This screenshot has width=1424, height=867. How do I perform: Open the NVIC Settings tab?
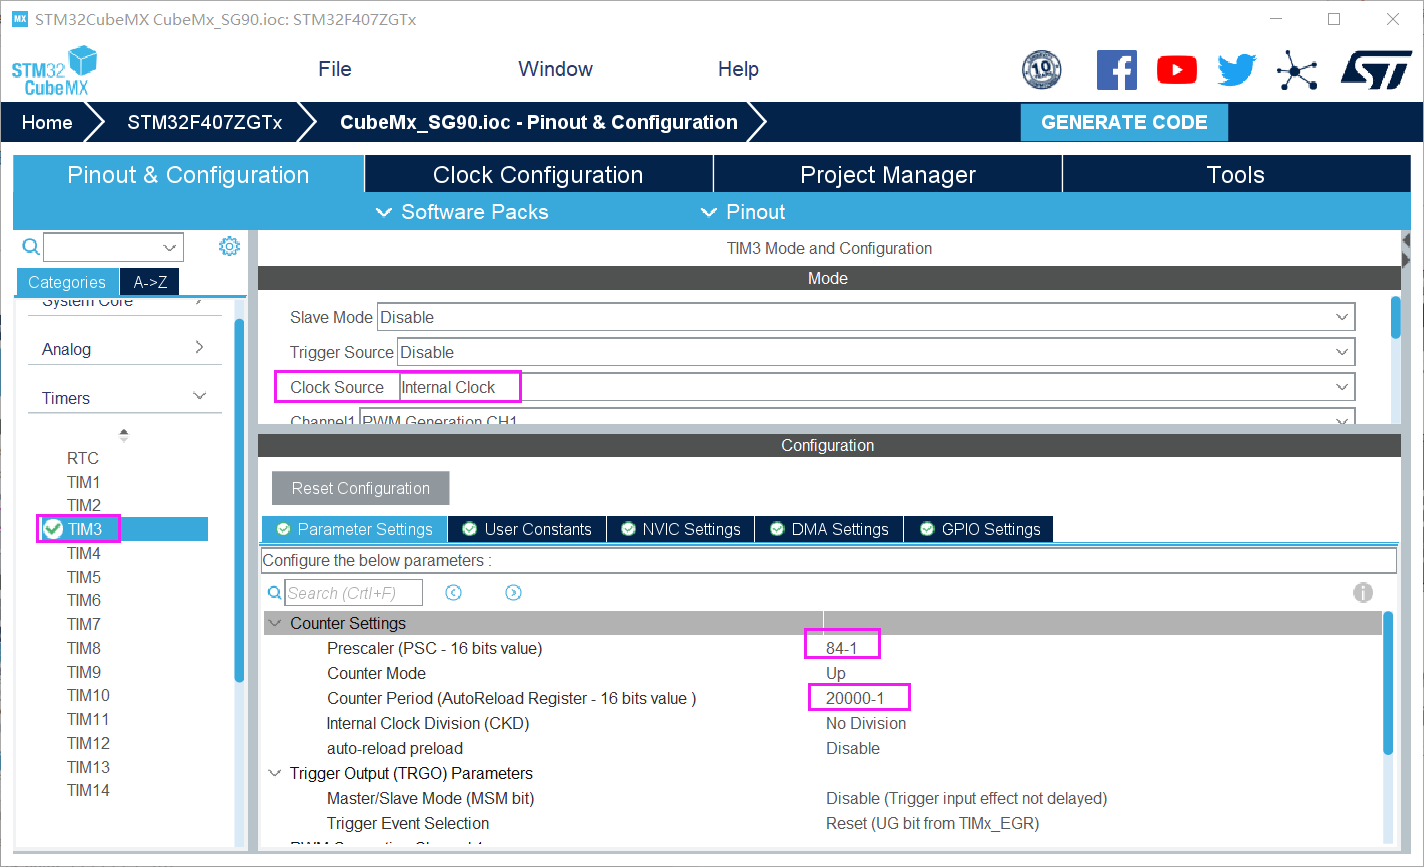[680, 529]
